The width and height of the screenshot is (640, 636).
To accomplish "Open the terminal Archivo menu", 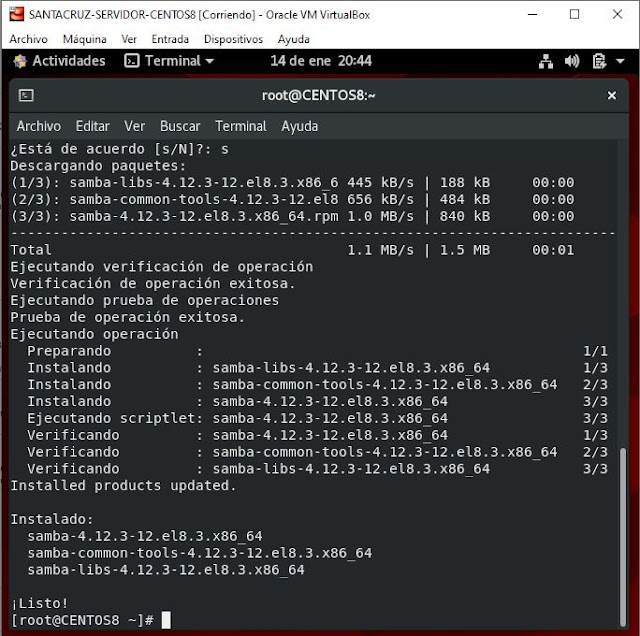I will pos(39,127).
